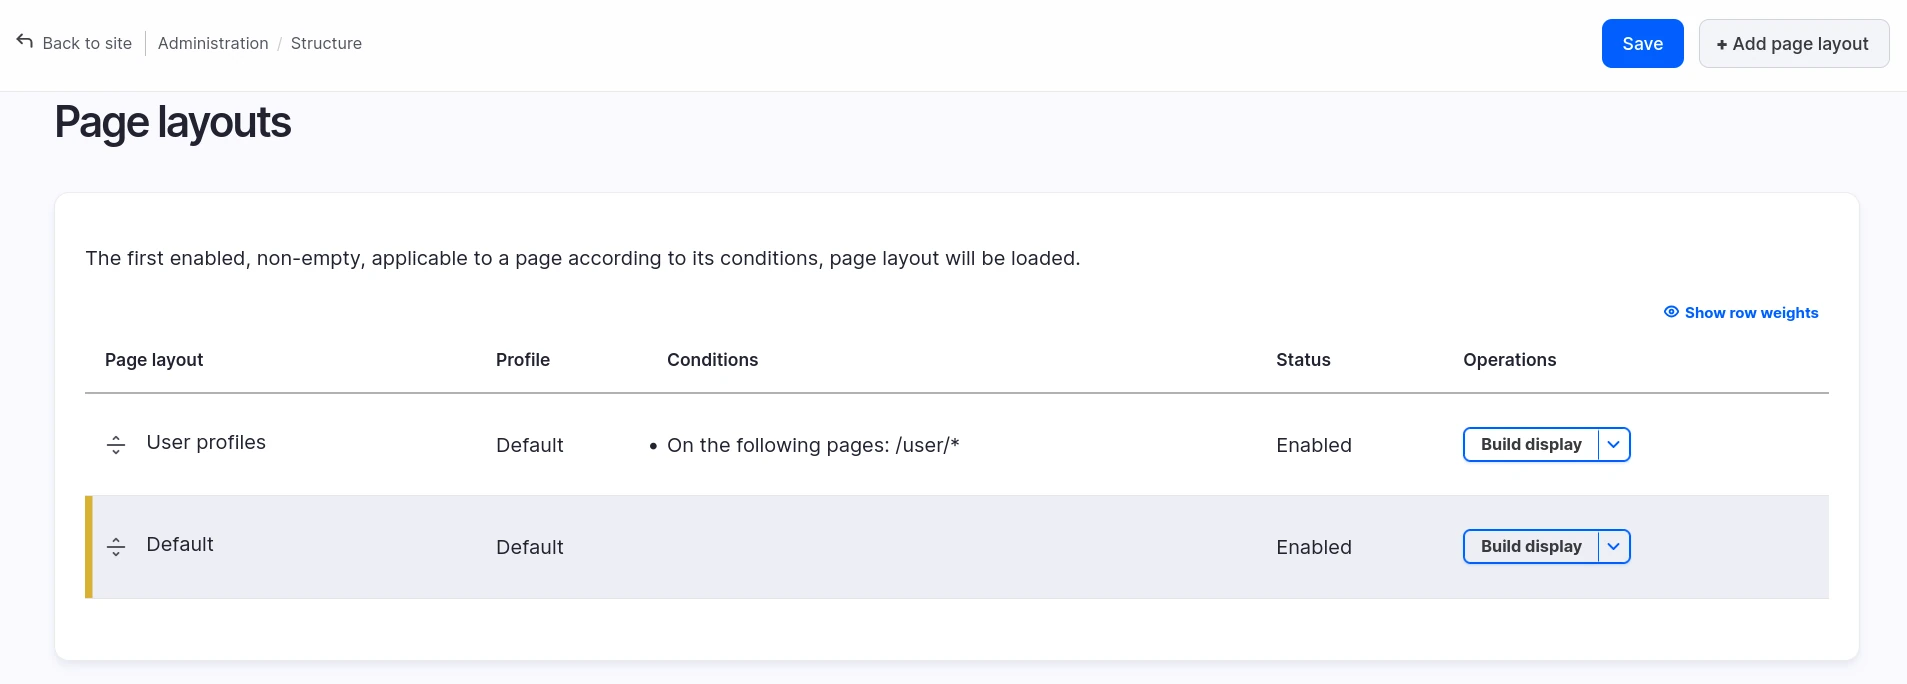The image size is (1907, 684).
Task: Click the User profiles layout name
Action: (x=206, y=442)
